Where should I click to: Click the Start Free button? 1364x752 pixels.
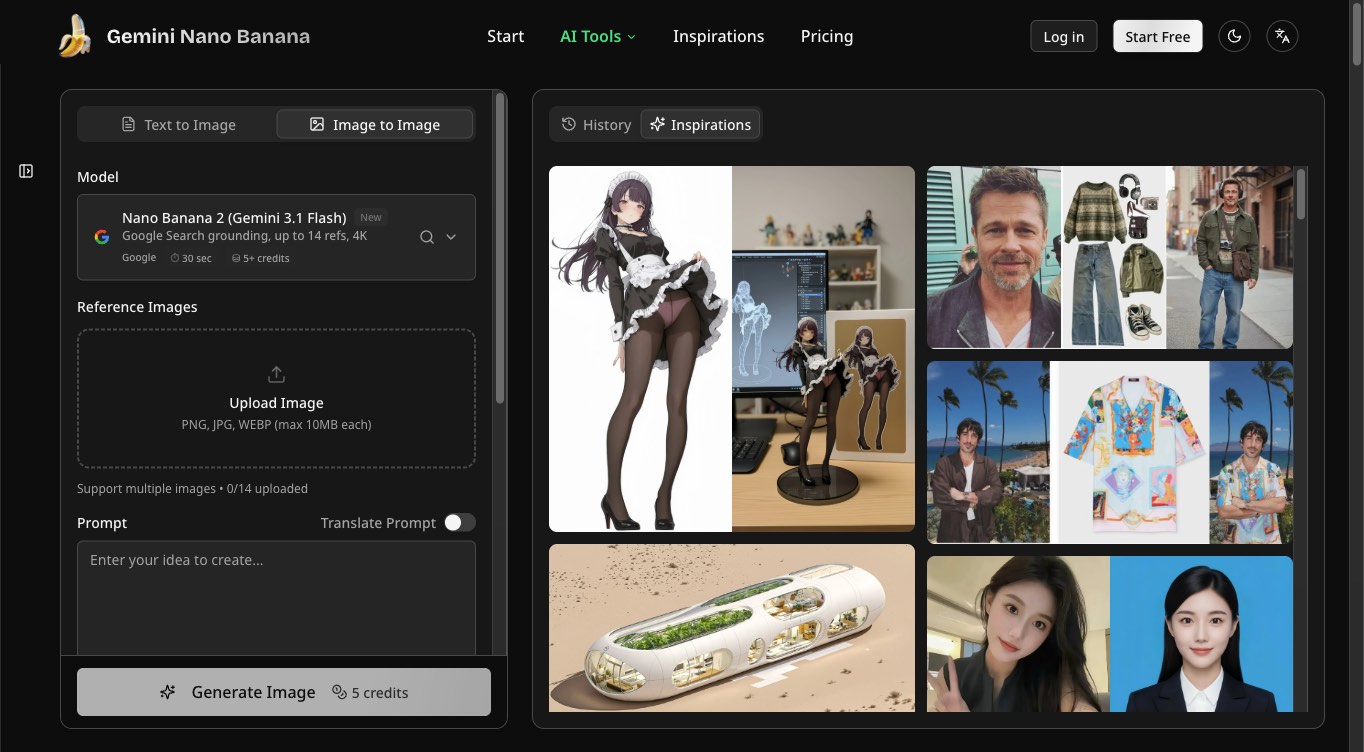pos(1157,37)
